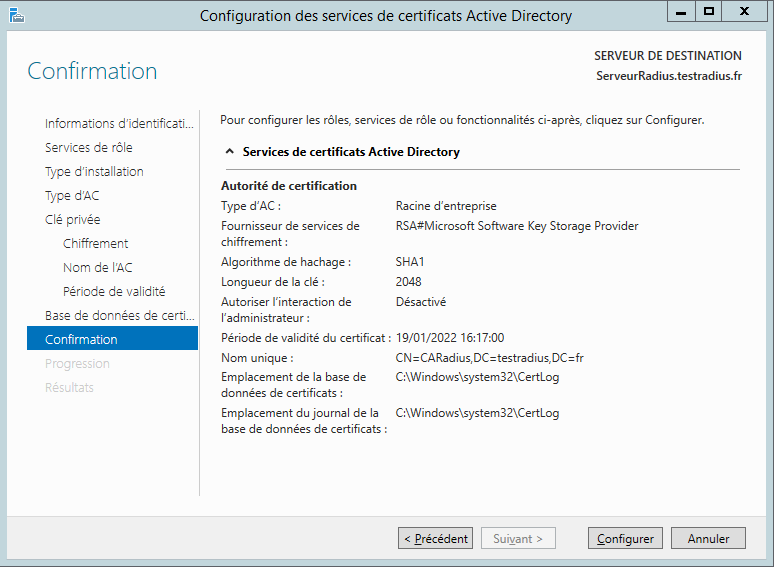Screen dimensions: 774x567
Task: Click the ServeurRadius.testradius.fr destination server text
Action: (x=668, y=76)
